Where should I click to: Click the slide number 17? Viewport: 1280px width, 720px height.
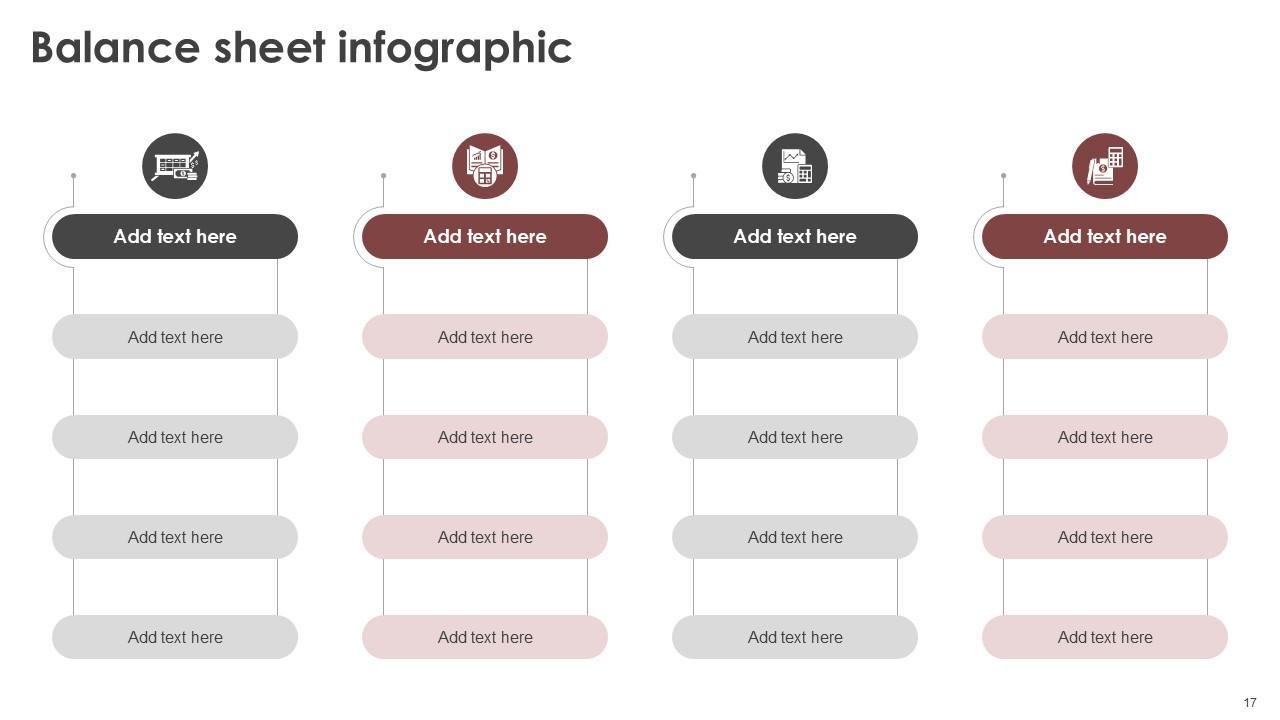coord(1250,703)
